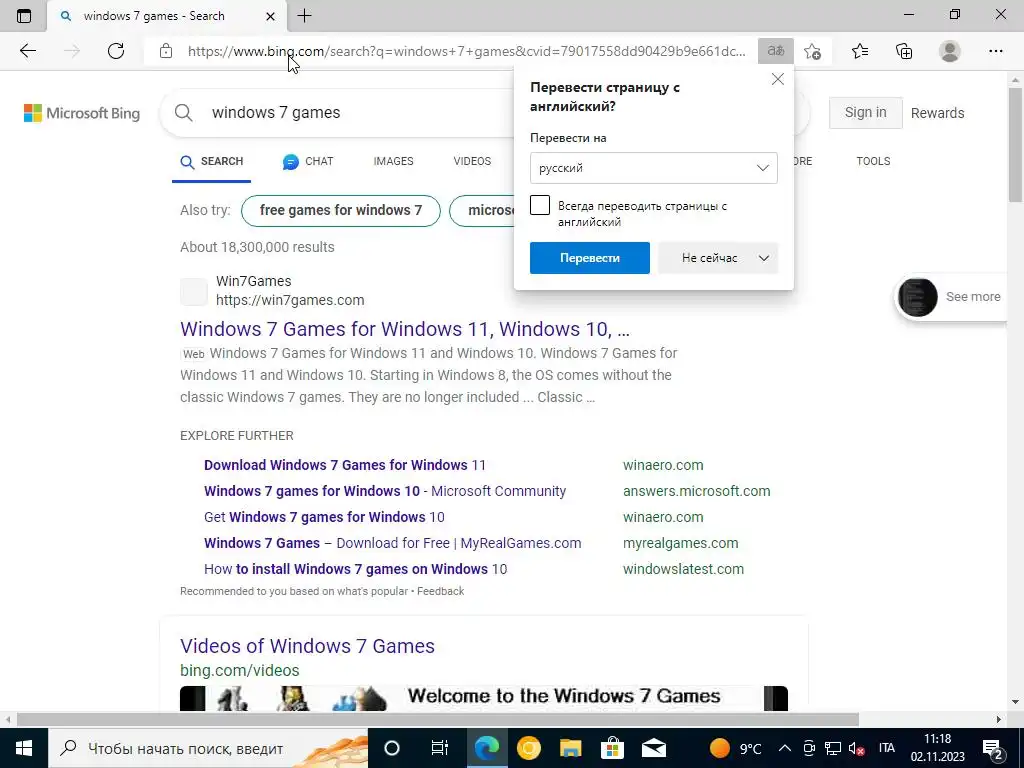The width and height of the screenshot is (1024, 768).
Task: Open the Win7Games site favicon
Action: pos(193,291)
